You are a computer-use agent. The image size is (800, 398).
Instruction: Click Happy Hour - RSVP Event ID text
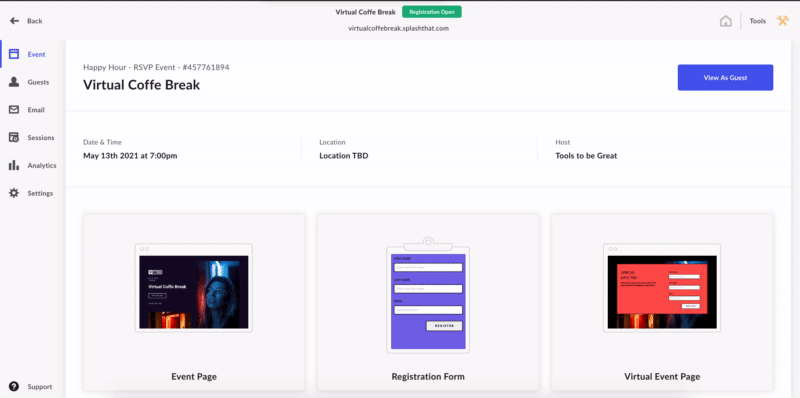coord(156,67)
